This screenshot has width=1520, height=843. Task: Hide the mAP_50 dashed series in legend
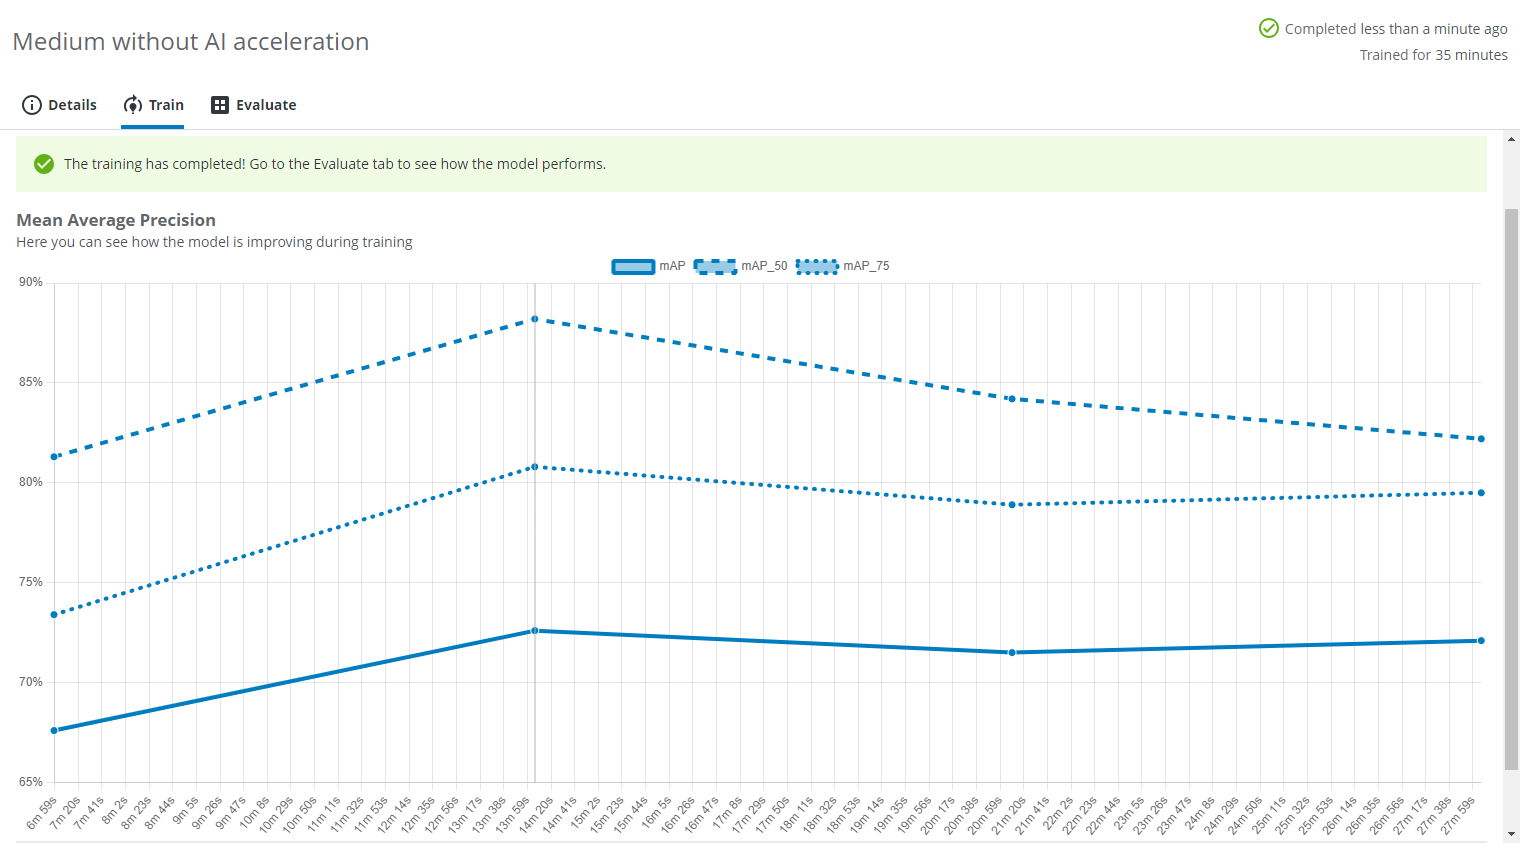click(715, 266)
